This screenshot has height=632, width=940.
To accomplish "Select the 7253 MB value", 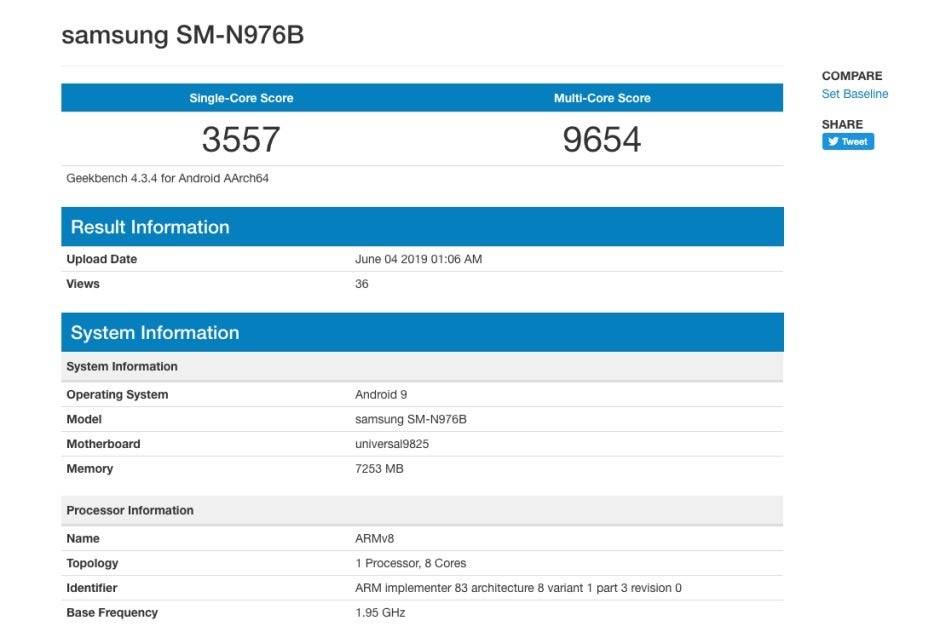I will pos(379,468).
